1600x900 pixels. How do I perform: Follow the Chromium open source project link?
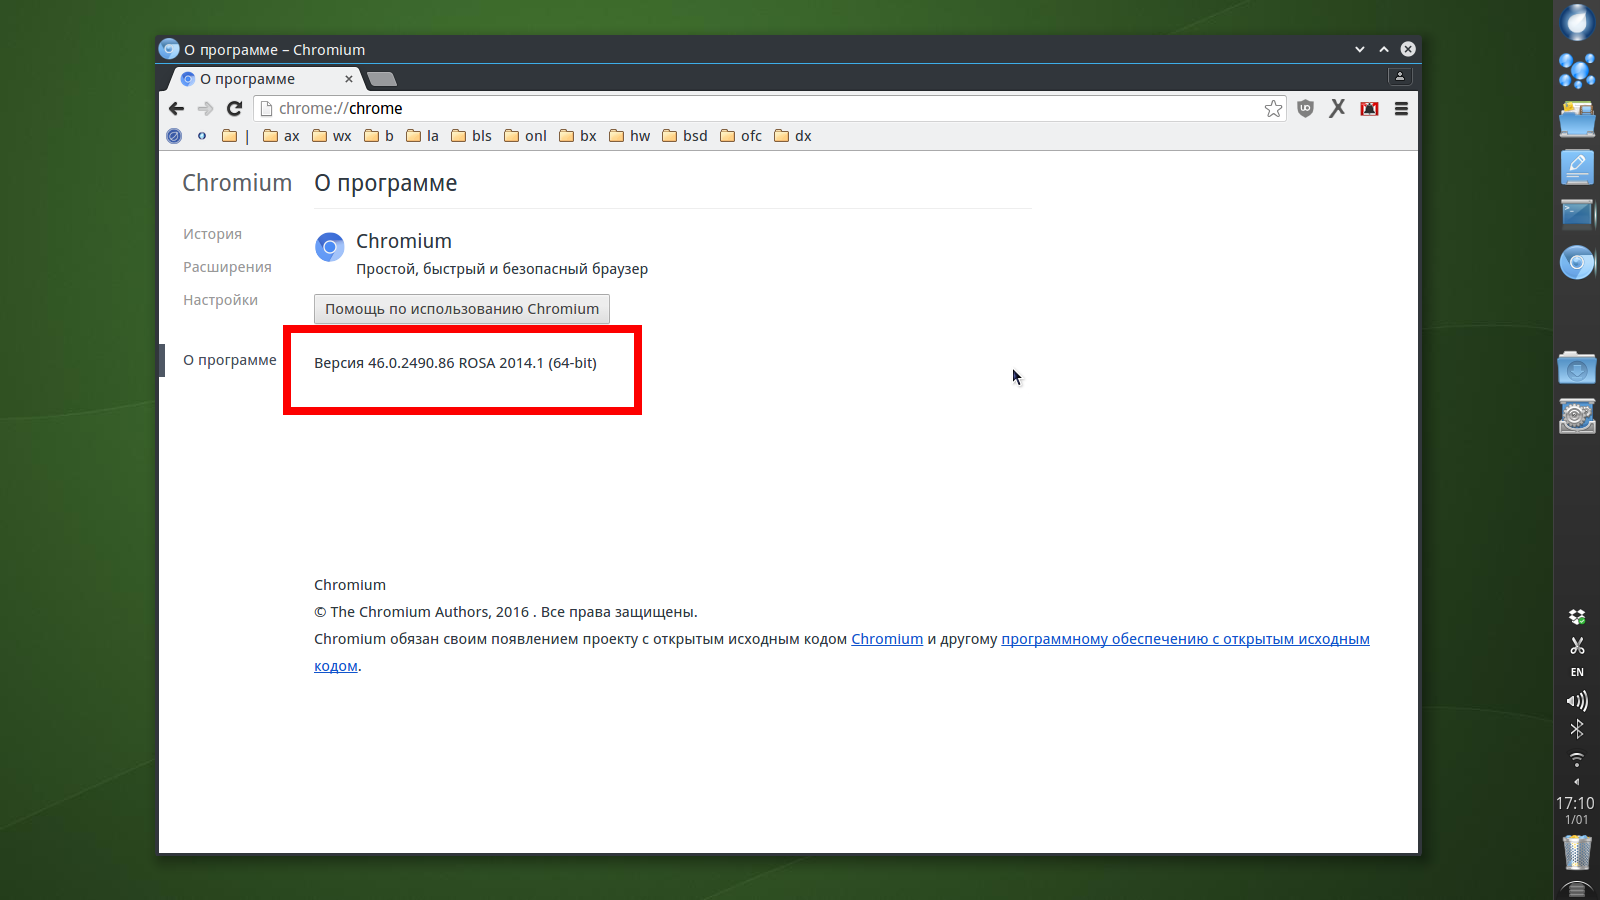887,639
